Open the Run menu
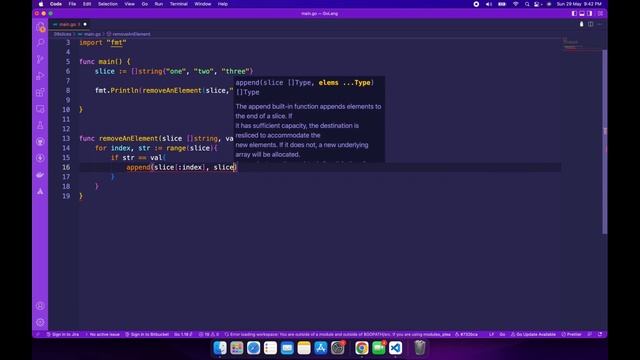640x360 pixels. [159, 4]
